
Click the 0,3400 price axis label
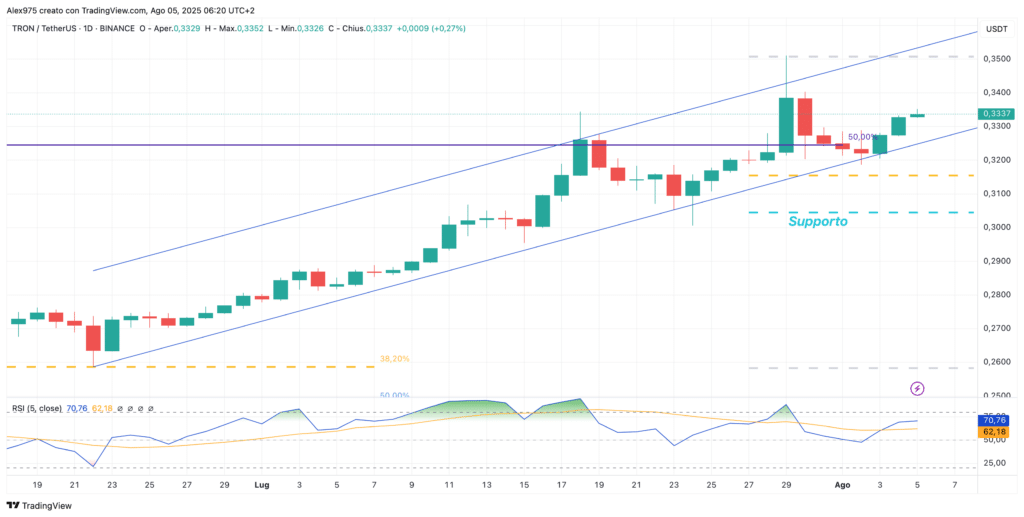[x=999, y=92]
